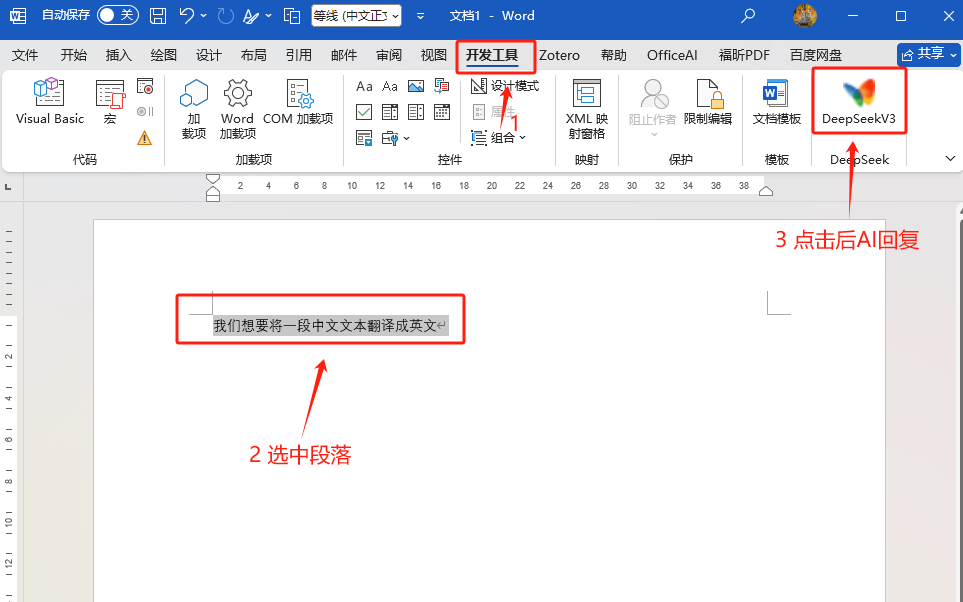The image size is (963, 602).
Task: Click the Redo arrow in title bar
Action: (225, 16)
